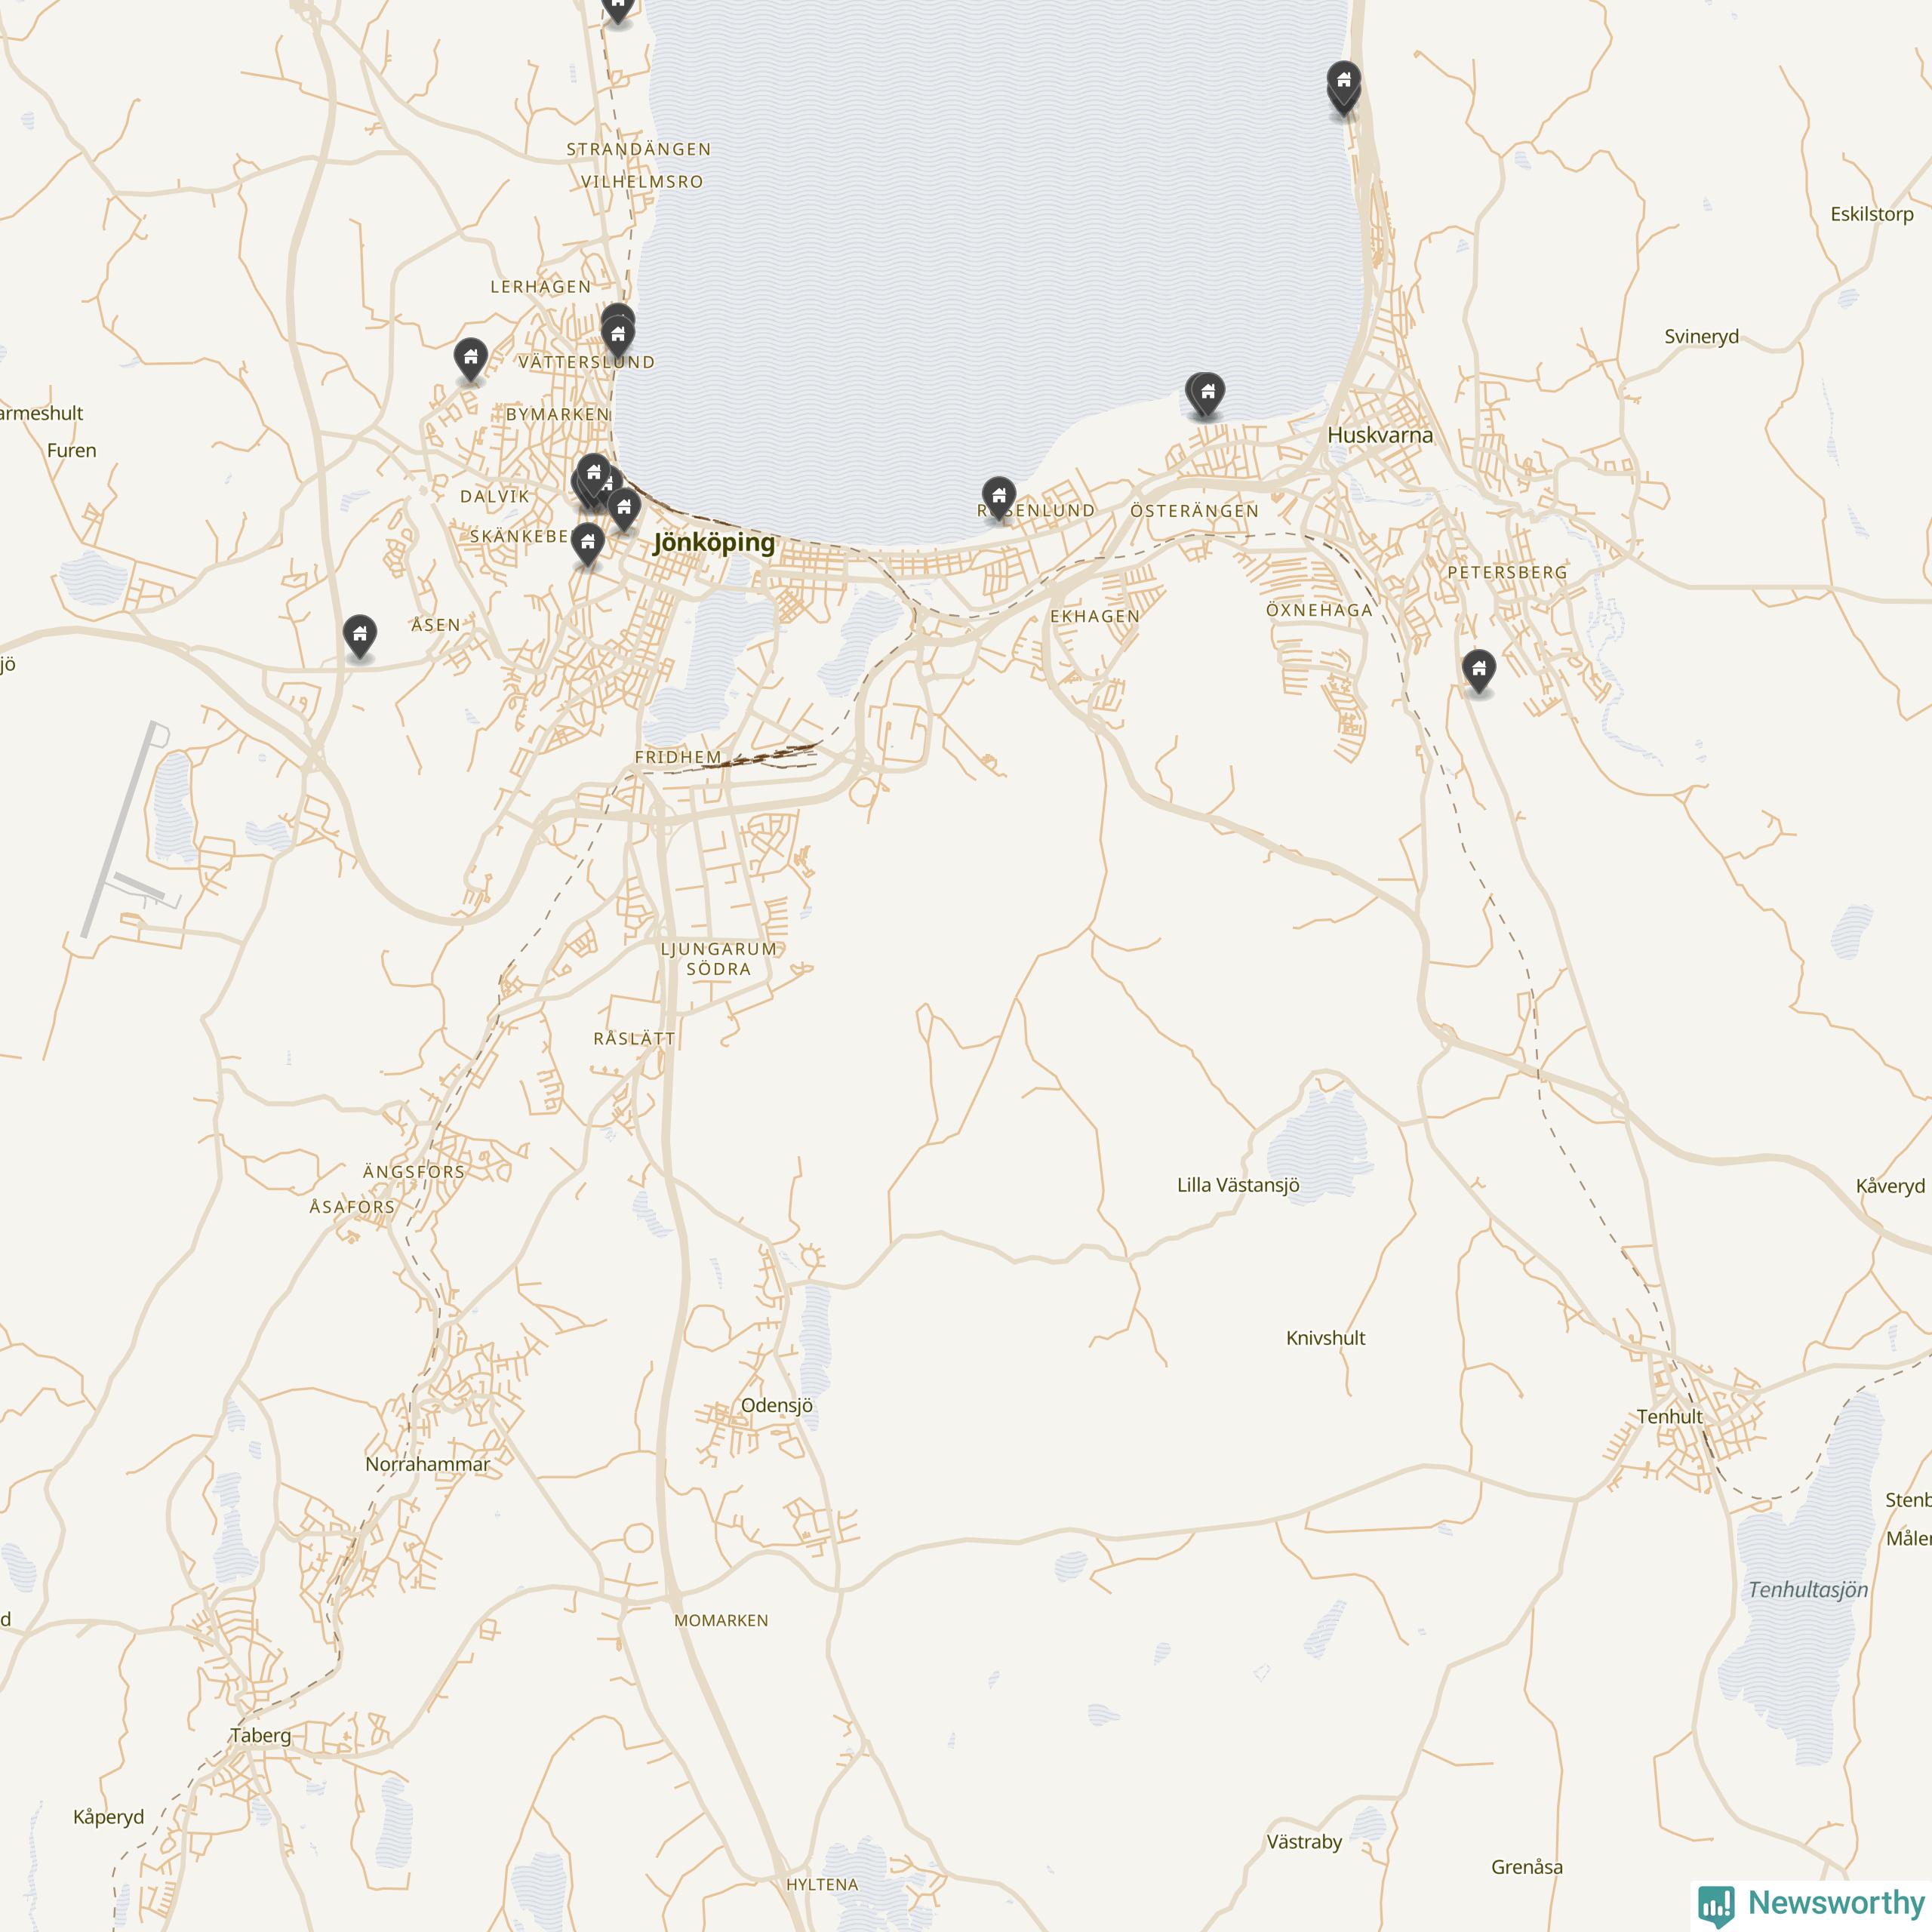
Task: Select the house marker southeast of Petersberg
Action: 1478,669
